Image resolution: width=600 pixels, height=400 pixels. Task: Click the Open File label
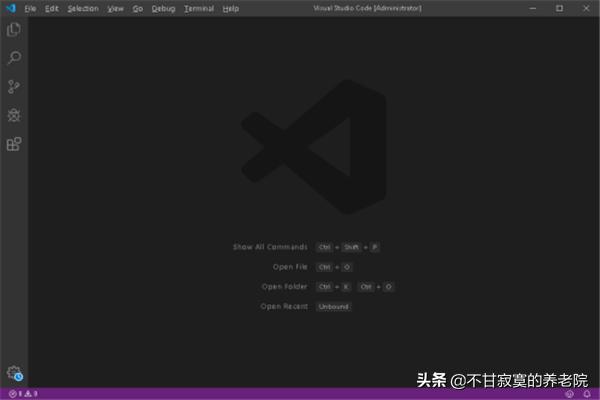coord(290,267)
